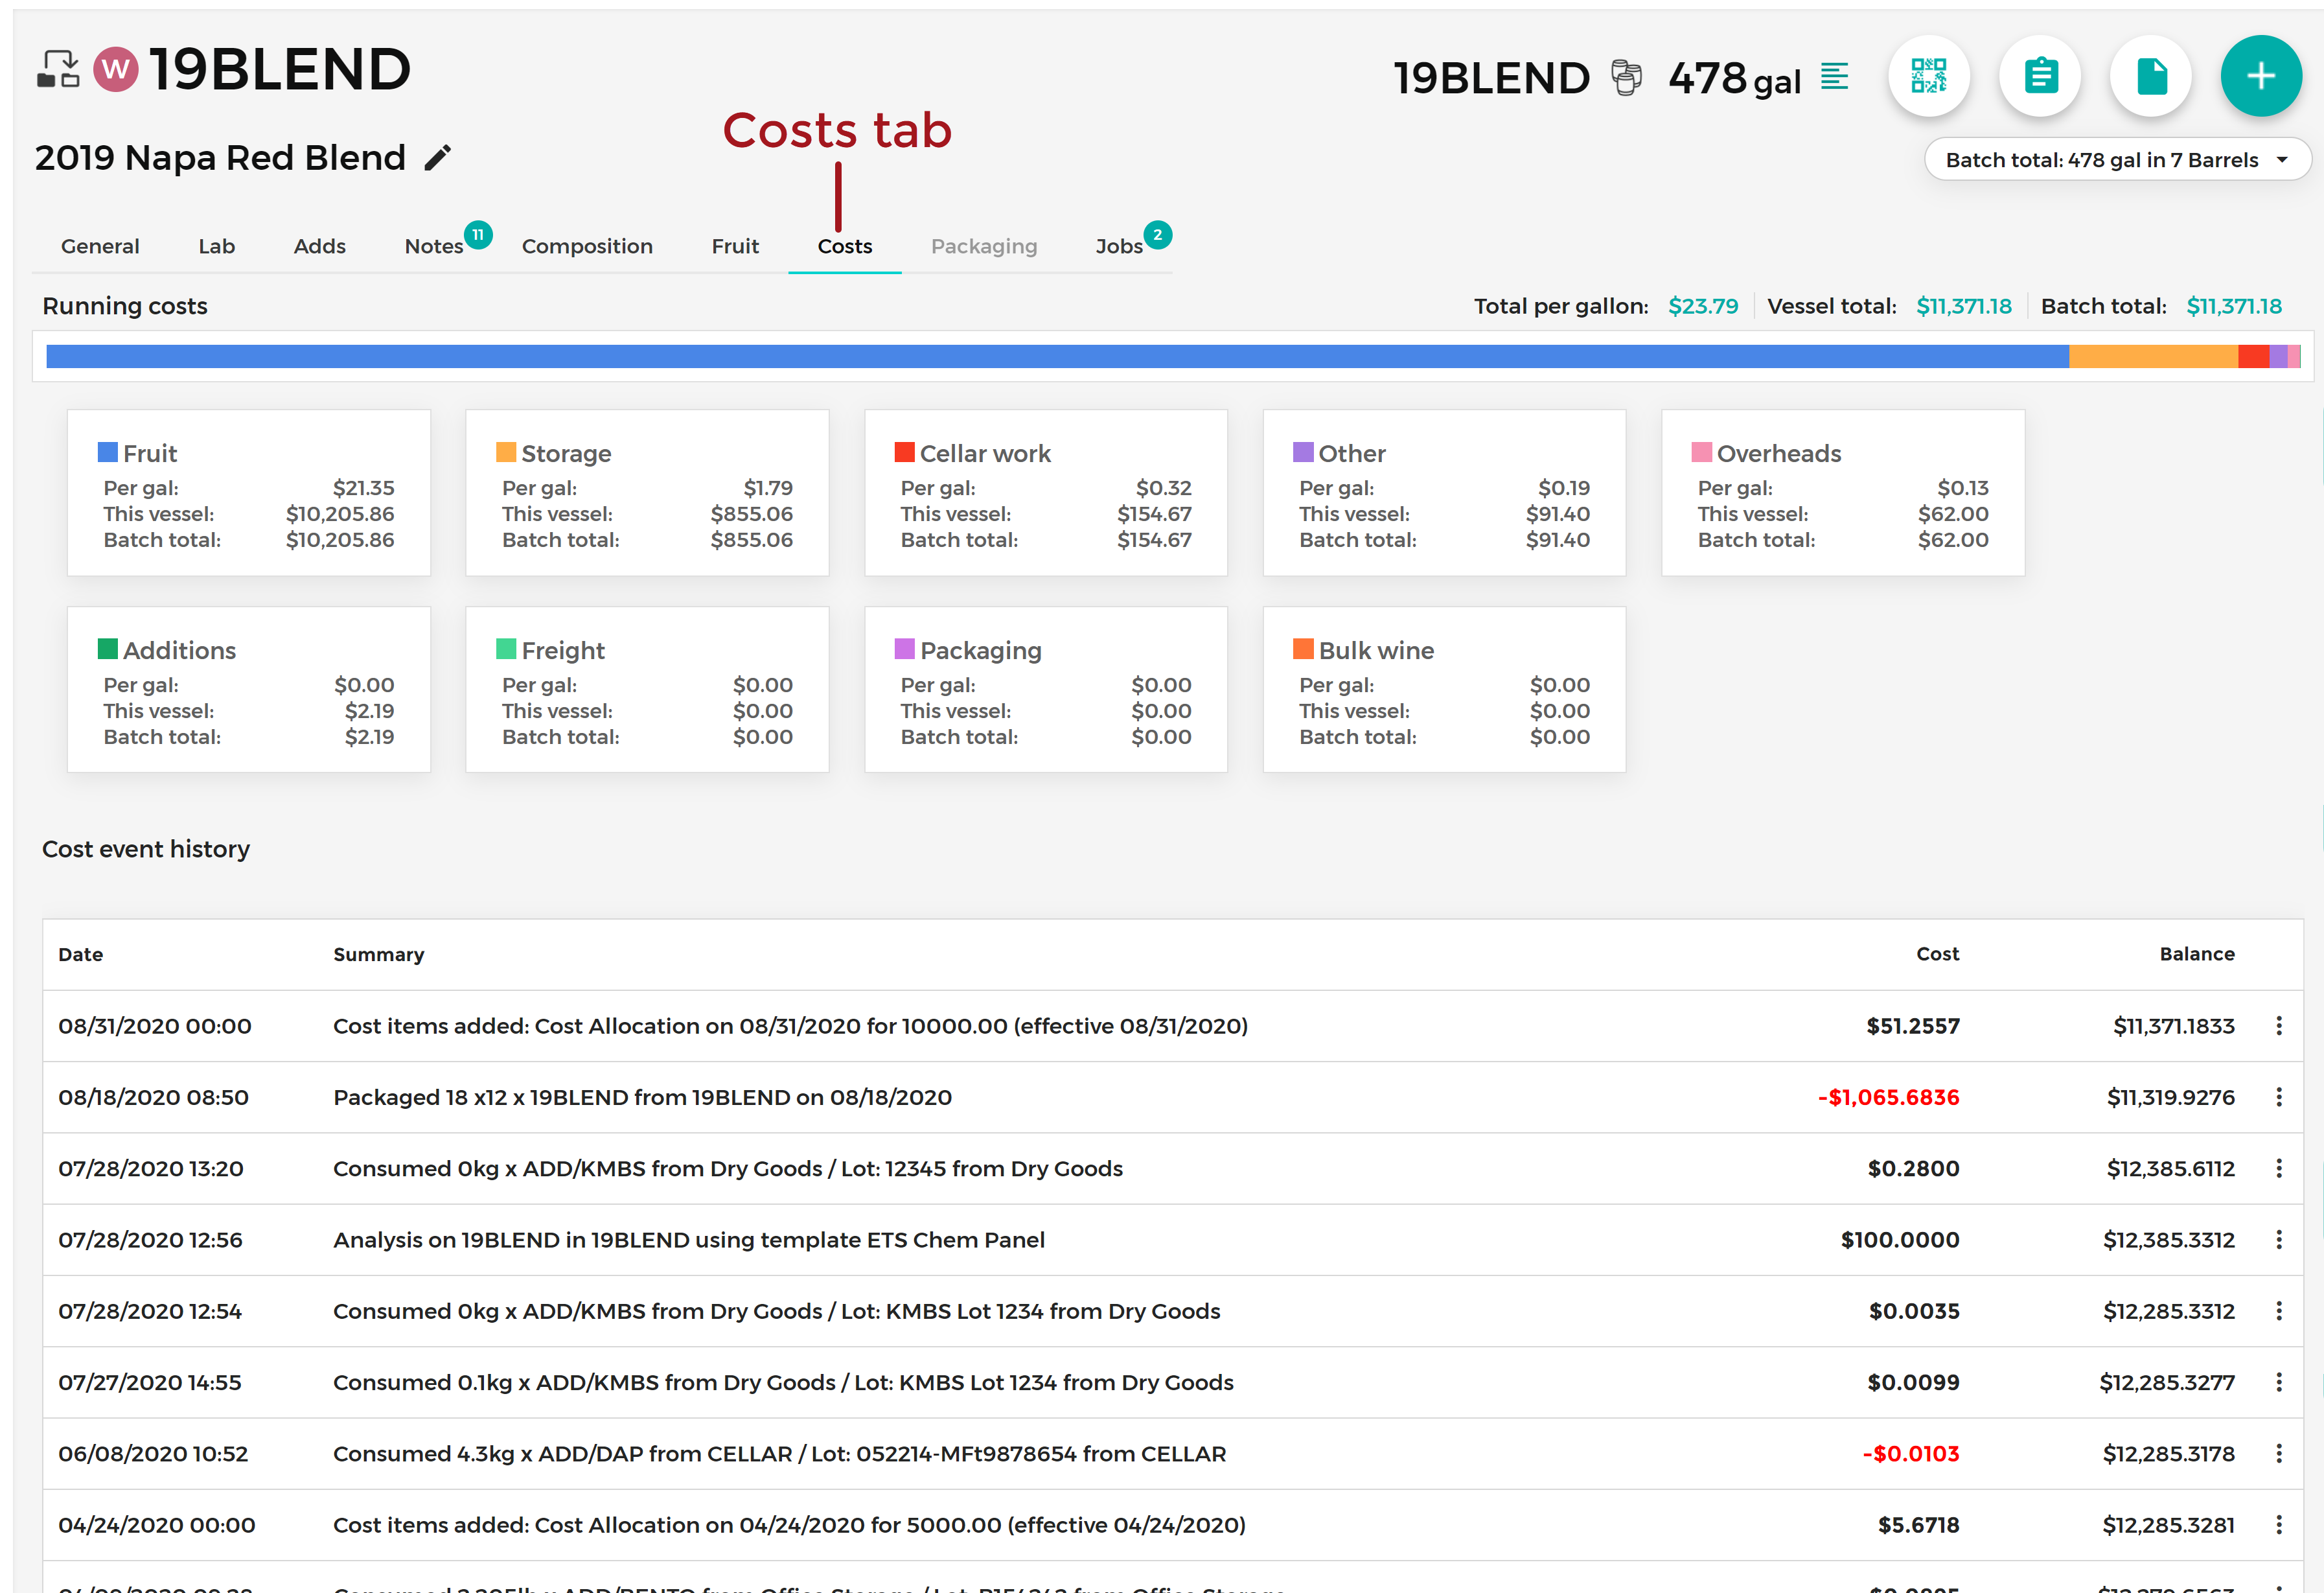
Task: Click the red Cellar work segment of cost bar
Action: point(2254,356)
